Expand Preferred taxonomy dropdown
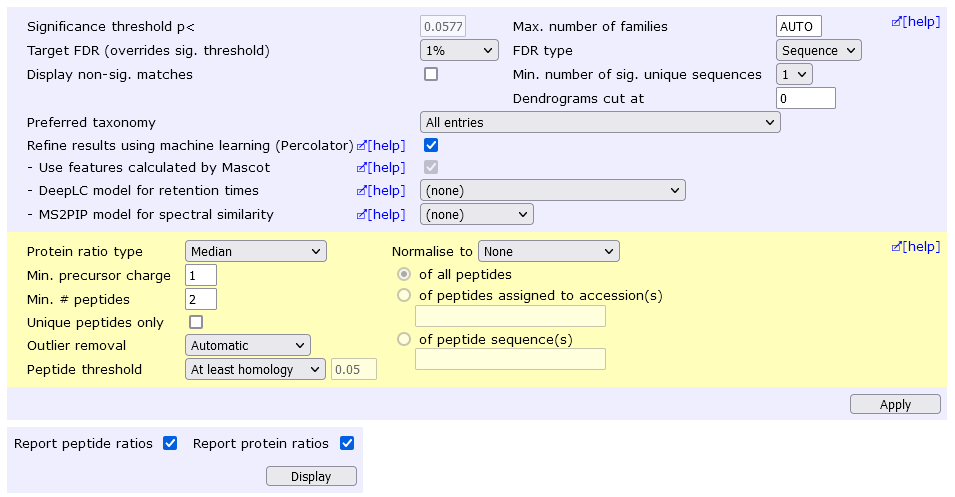Screen dimensions: 955x497 click(x=600, y=122)
